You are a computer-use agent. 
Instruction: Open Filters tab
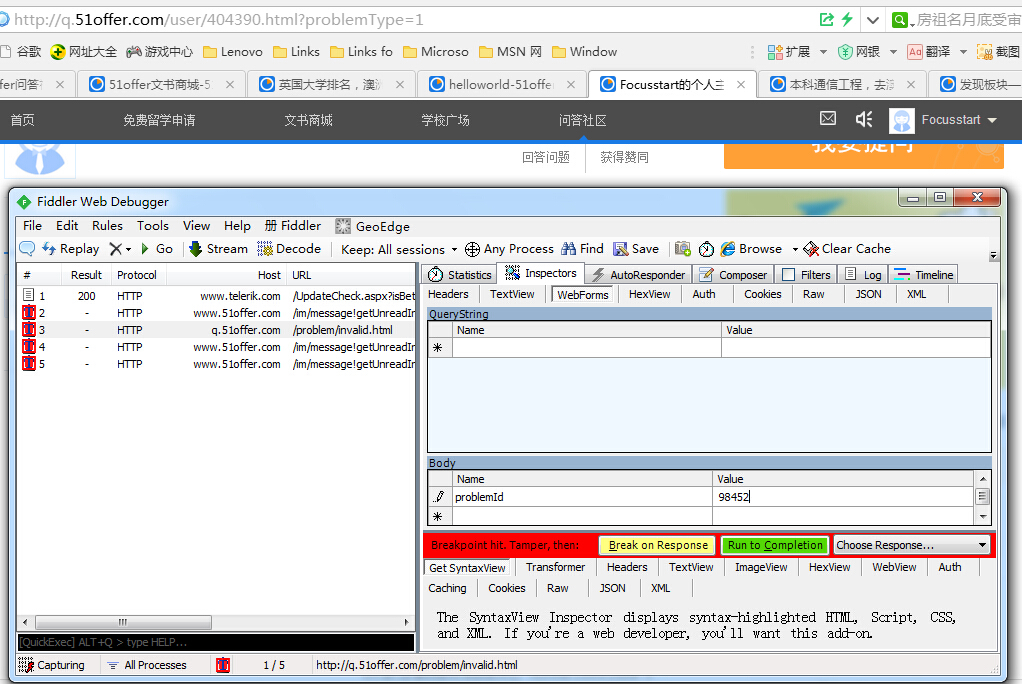pyautogui.click(x=806, y=275)
